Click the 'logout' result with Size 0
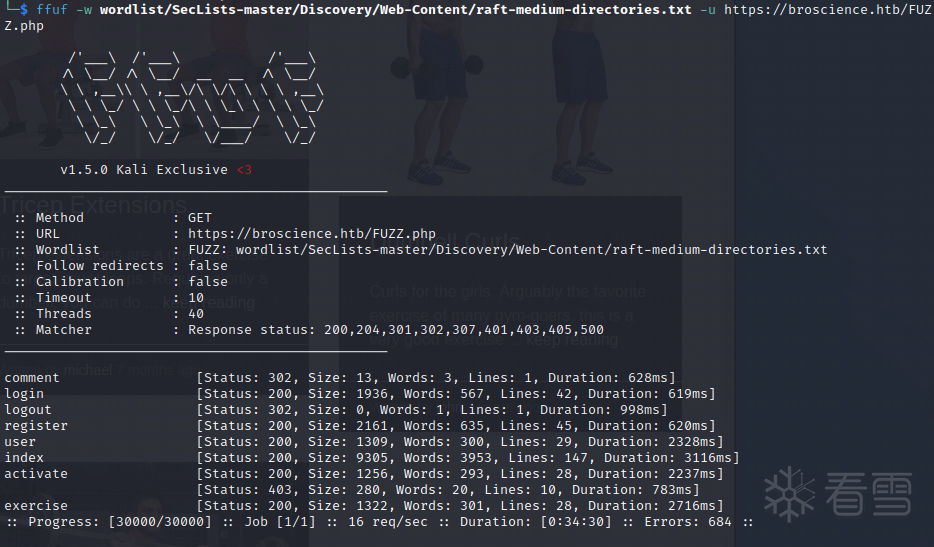Viewport: 934px width, 547px height. (x=336, y=410)
